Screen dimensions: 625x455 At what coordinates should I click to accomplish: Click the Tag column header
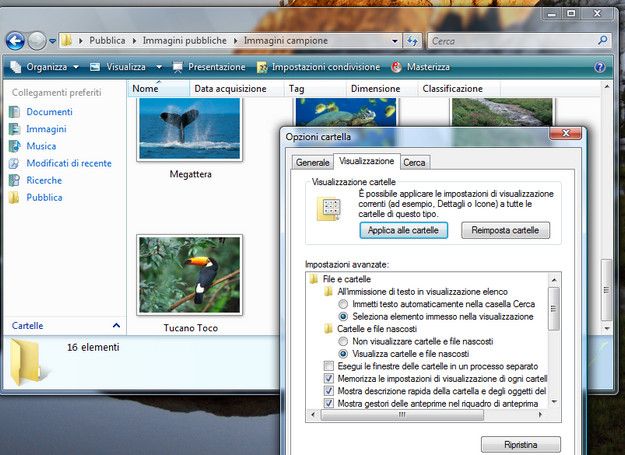(315, 88)
